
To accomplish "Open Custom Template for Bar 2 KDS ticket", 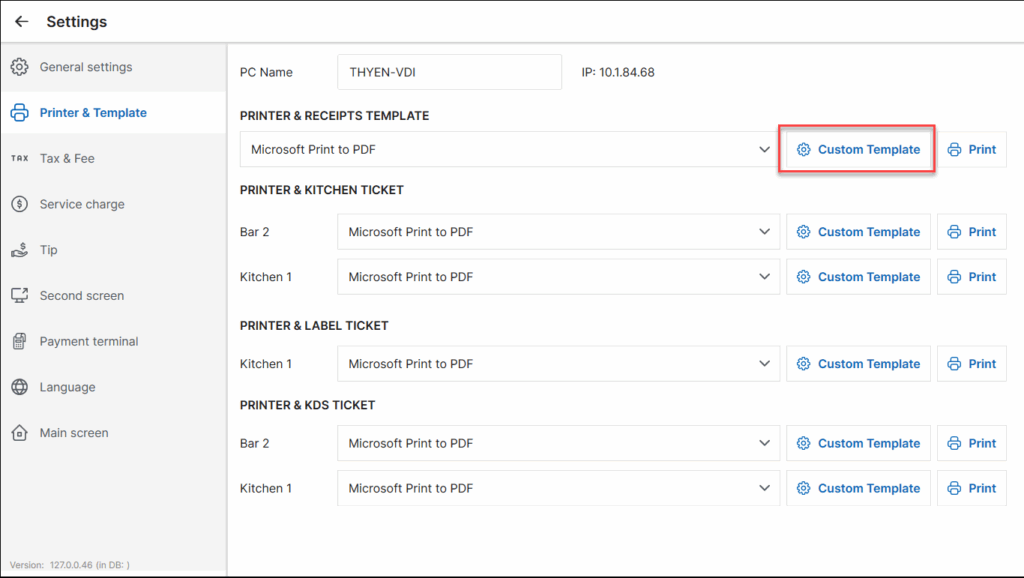I will coord(858,443).
